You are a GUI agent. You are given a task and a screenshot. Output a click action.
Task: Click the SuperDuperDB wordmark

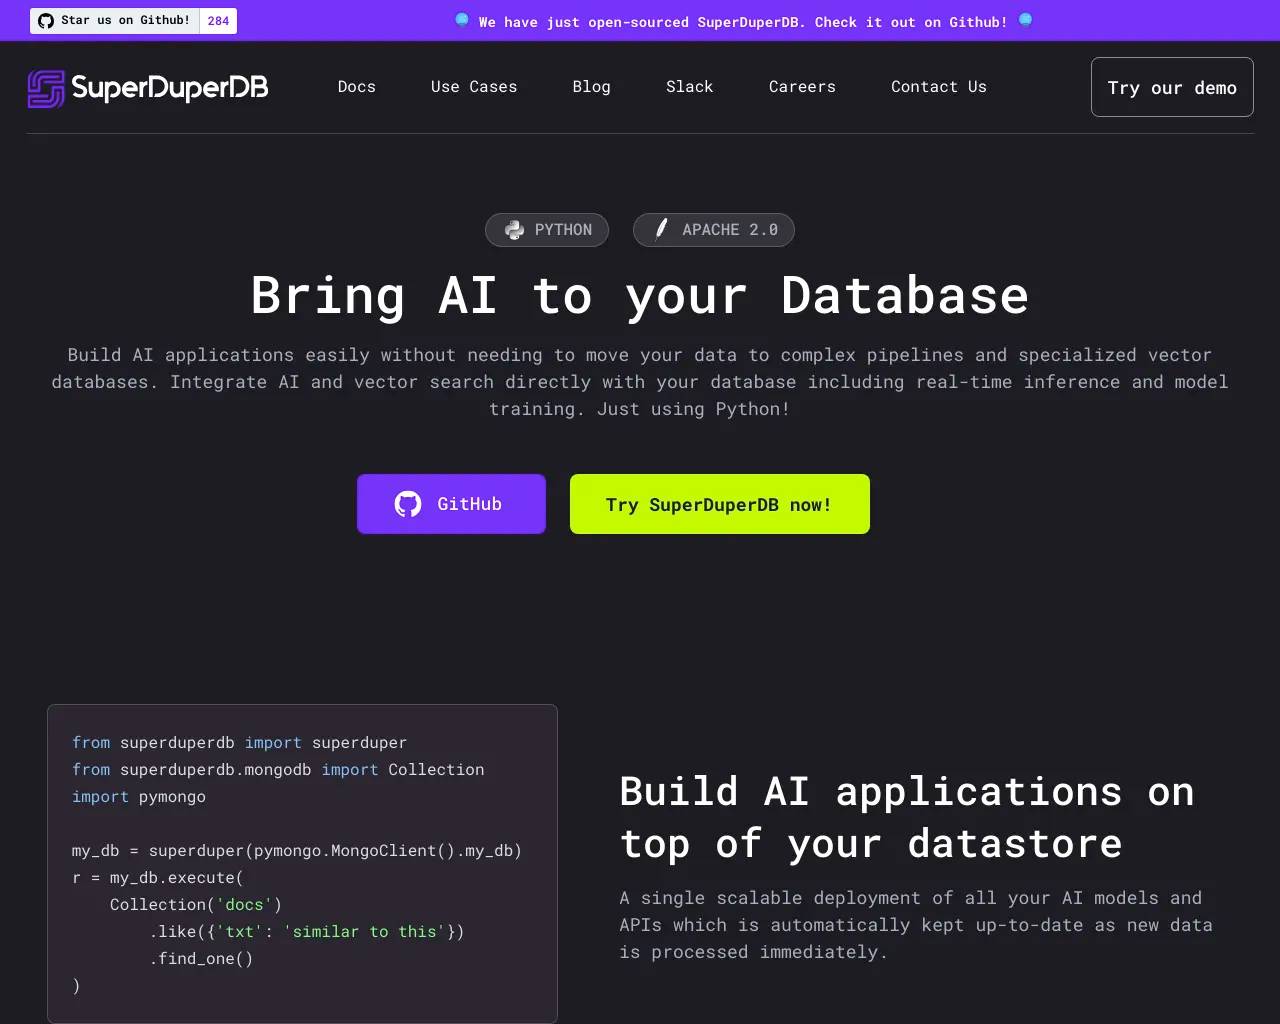click(170, 89)
